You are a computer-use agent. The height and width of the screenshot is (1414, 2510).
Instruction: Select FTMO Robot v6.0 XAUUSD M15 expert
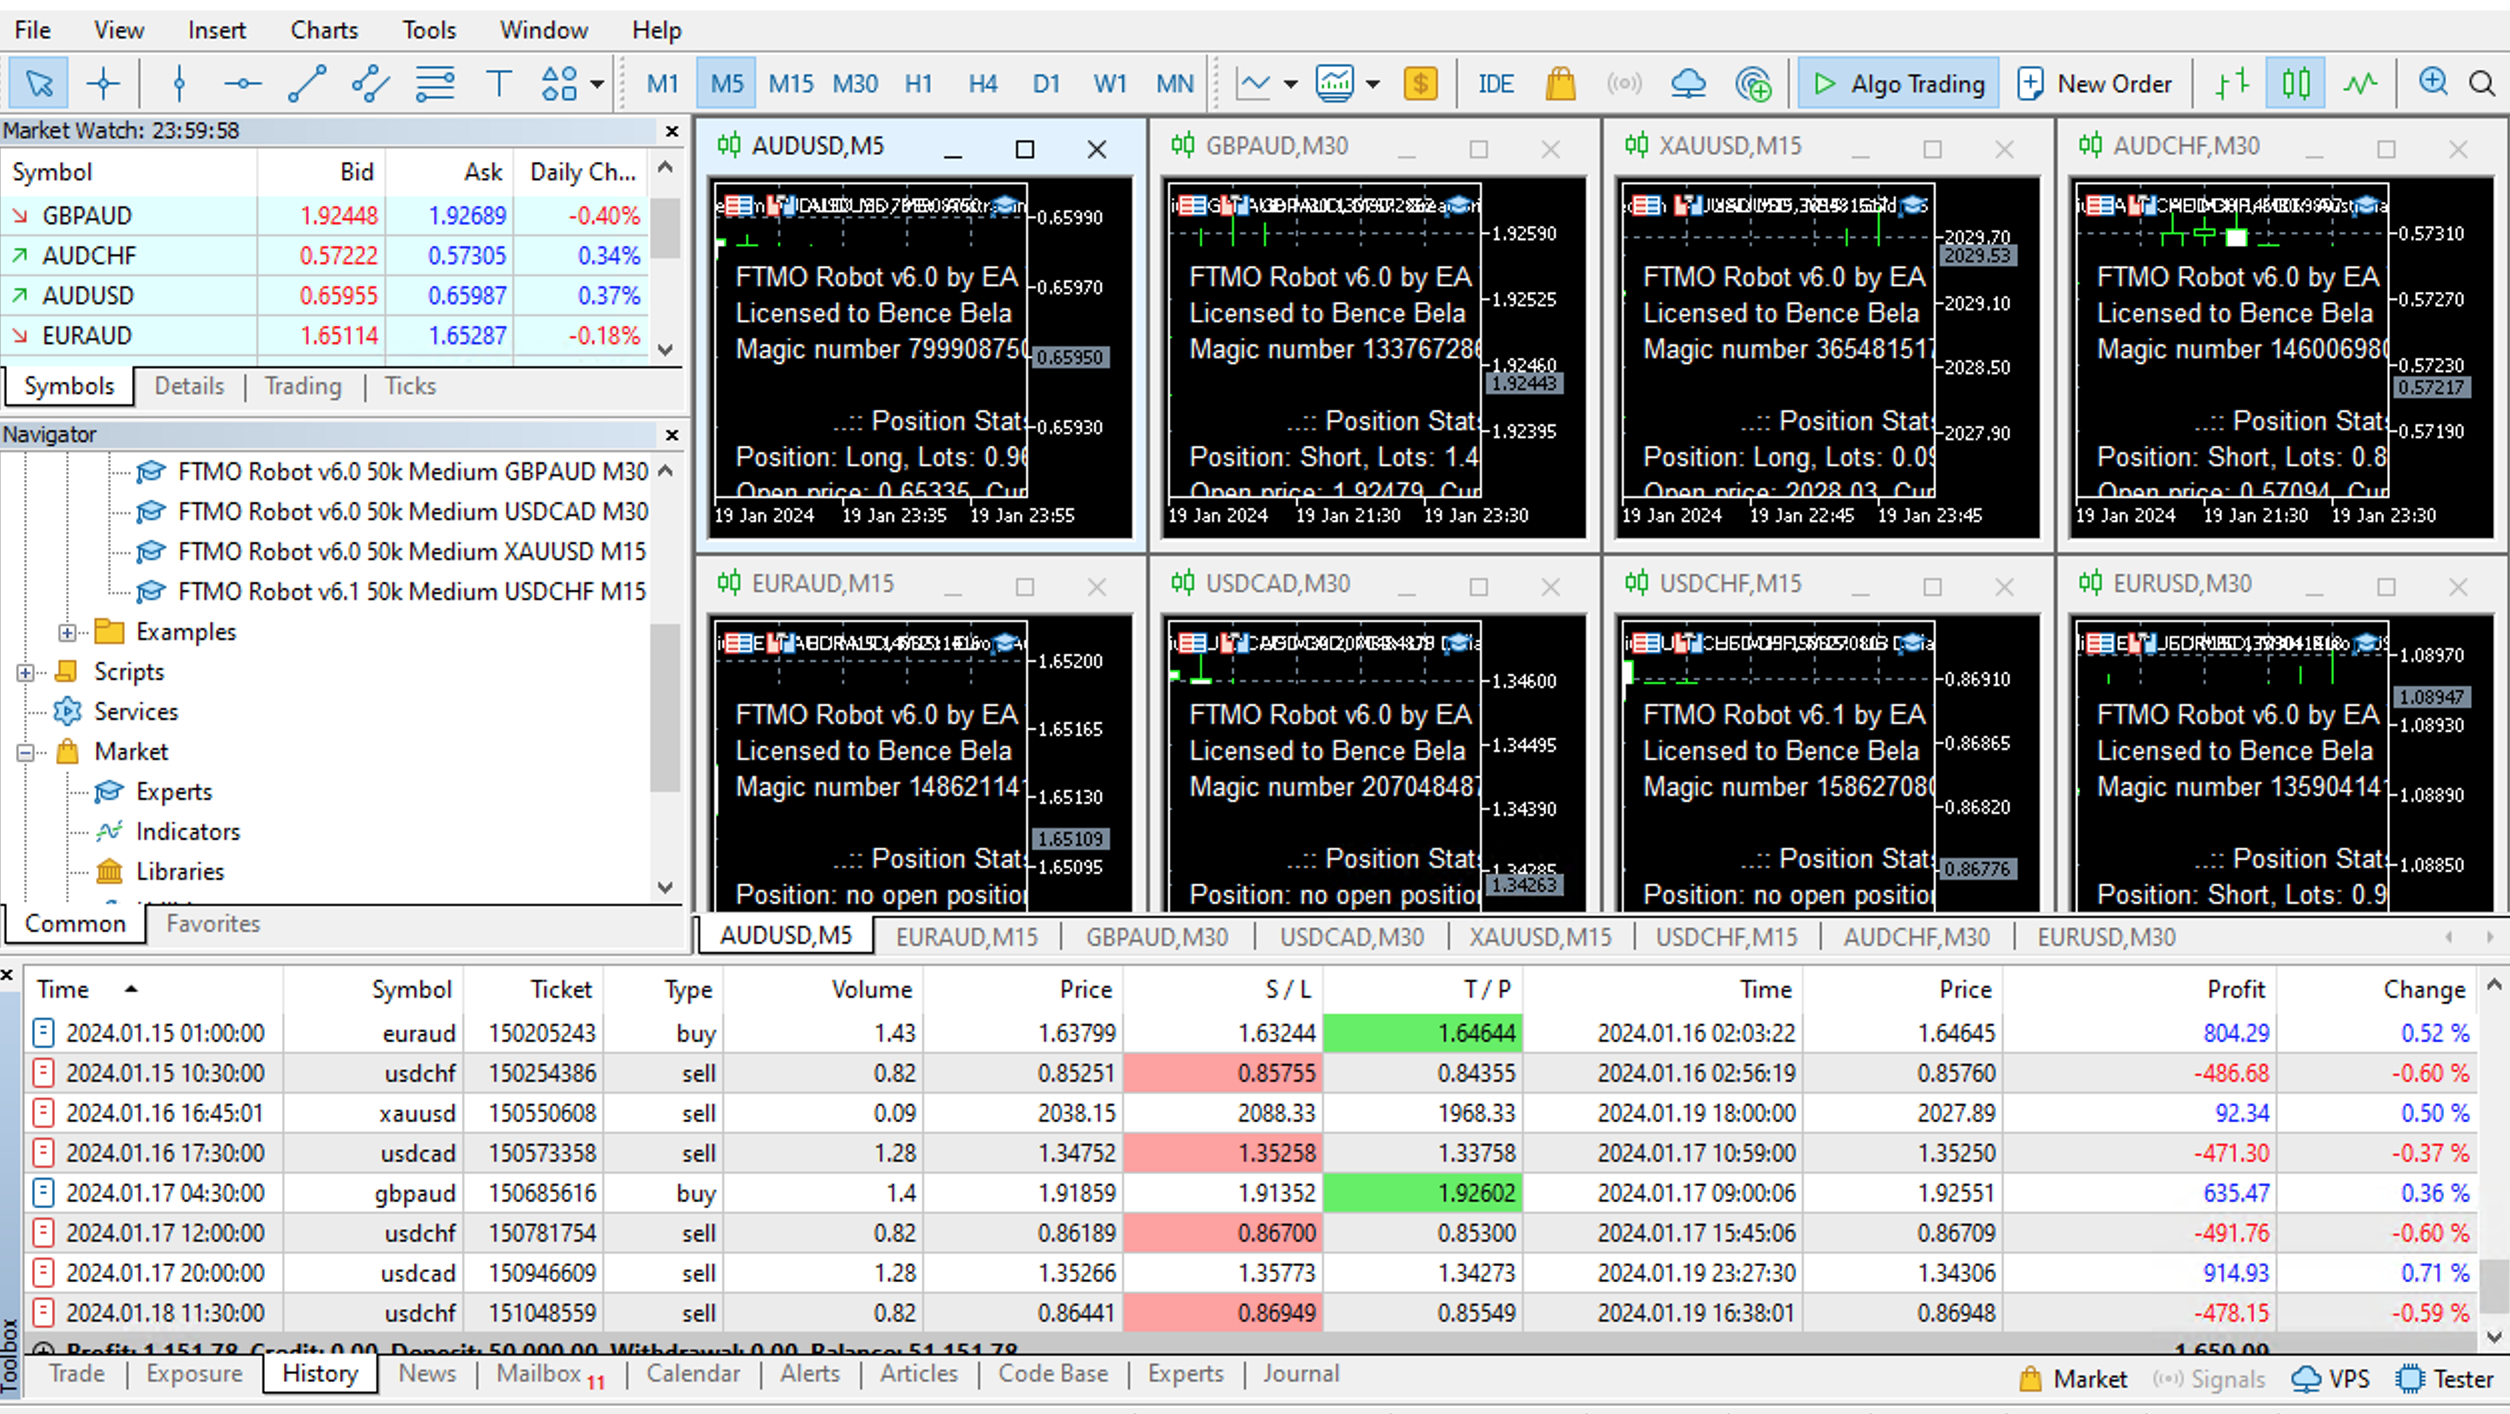point(412,552)
